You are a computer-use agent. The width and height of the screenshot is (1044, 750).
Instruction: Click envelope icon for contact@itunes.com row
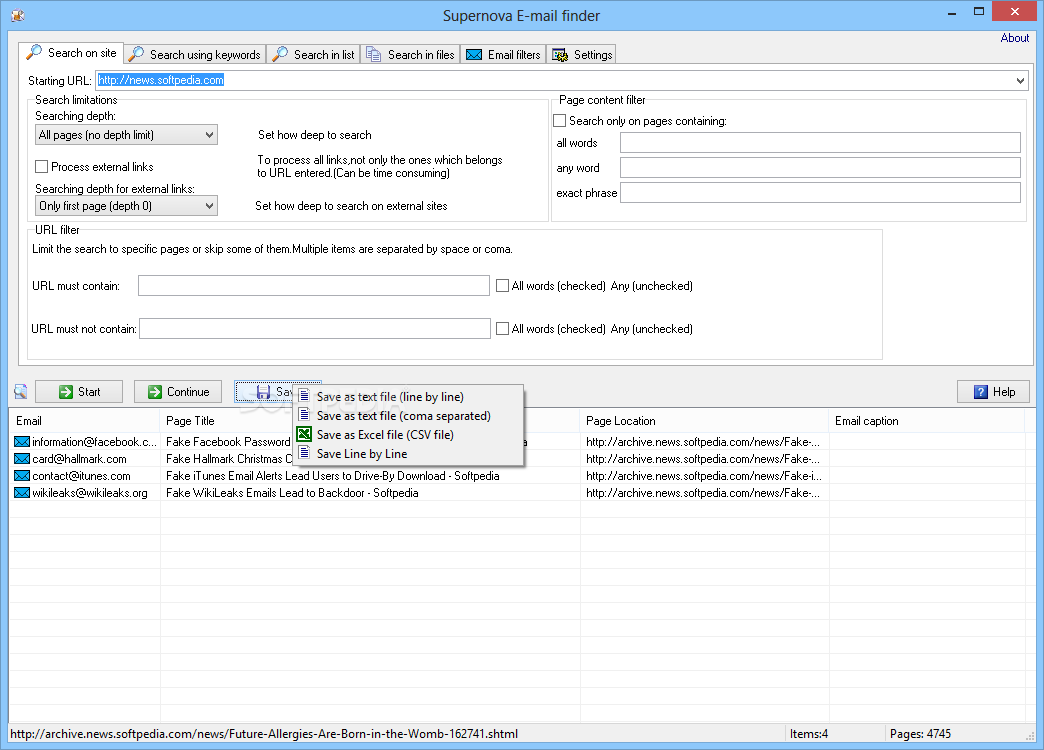coord(22,476)
